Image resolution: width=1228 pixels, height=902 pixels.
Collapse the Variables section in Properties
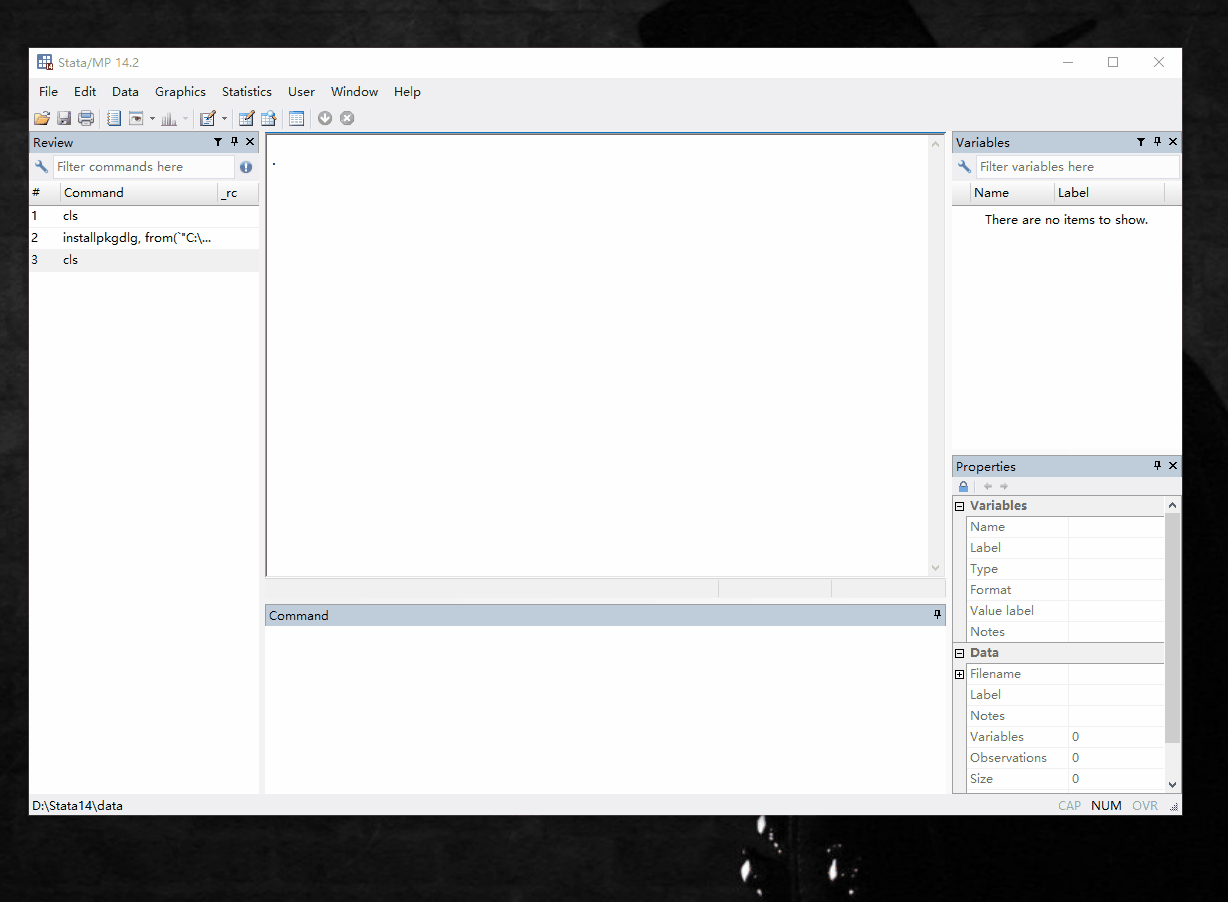pyautogui.click(x=960, y=506)
